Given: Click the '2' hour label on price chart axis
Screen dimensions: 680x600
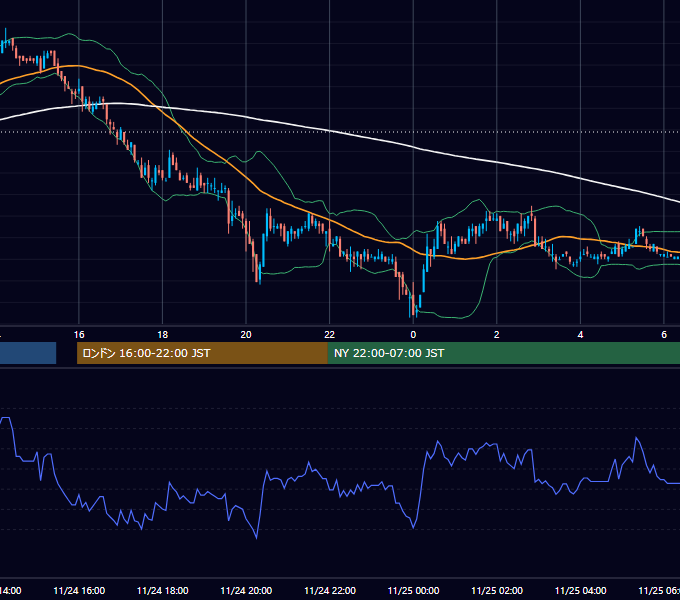Looking at the screenshot, I should (497, 335).
